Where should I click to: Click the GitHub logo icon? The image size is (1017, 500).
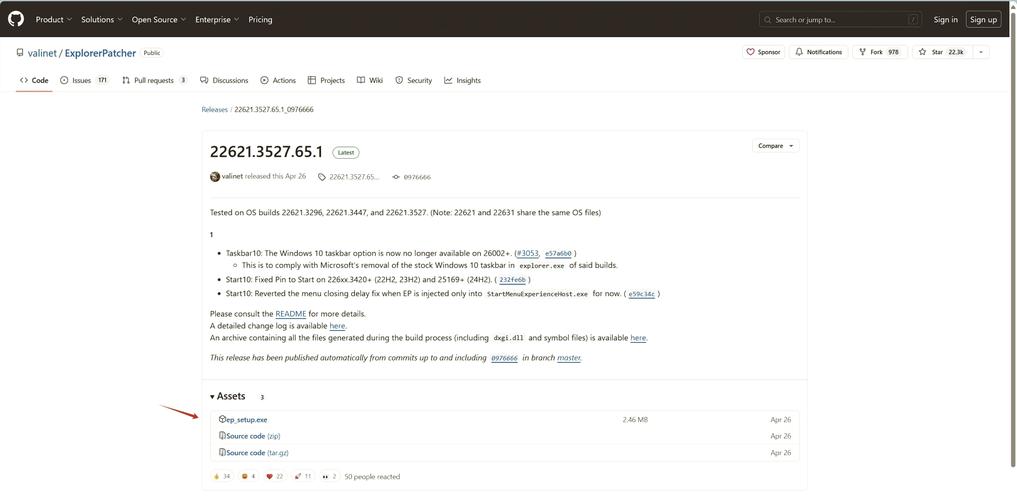(16, 19)
